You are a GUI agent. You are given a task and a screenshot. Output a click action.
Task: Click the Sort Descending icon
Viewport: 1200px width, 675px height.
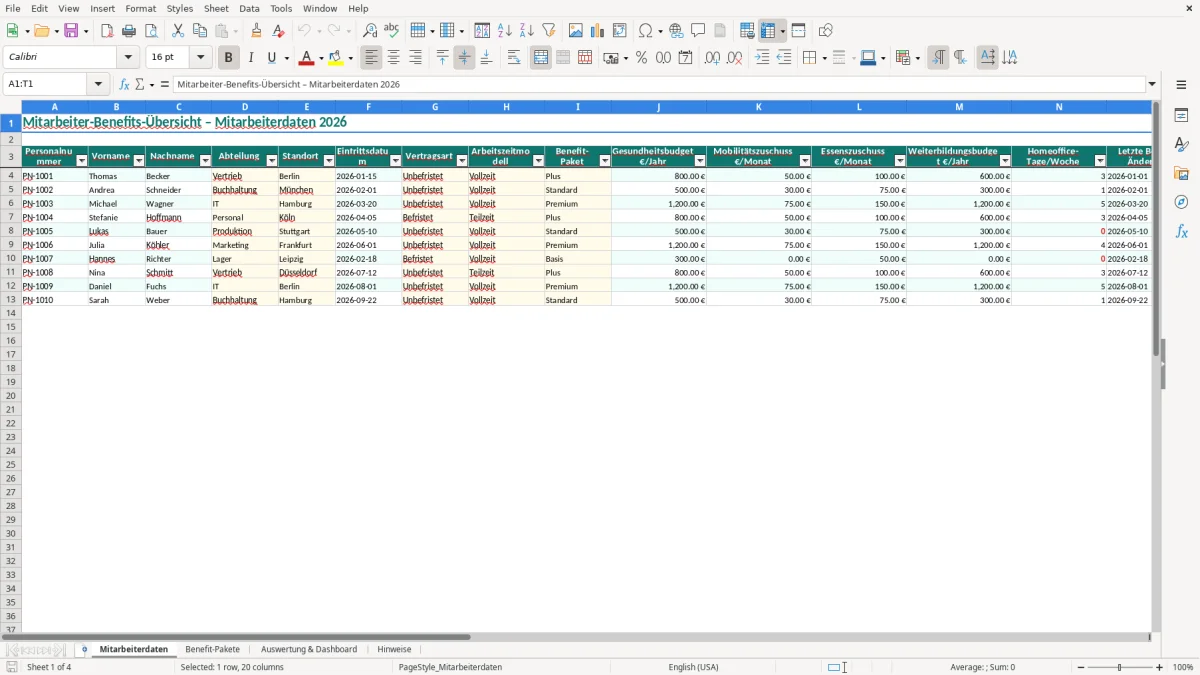coord(526,31)
